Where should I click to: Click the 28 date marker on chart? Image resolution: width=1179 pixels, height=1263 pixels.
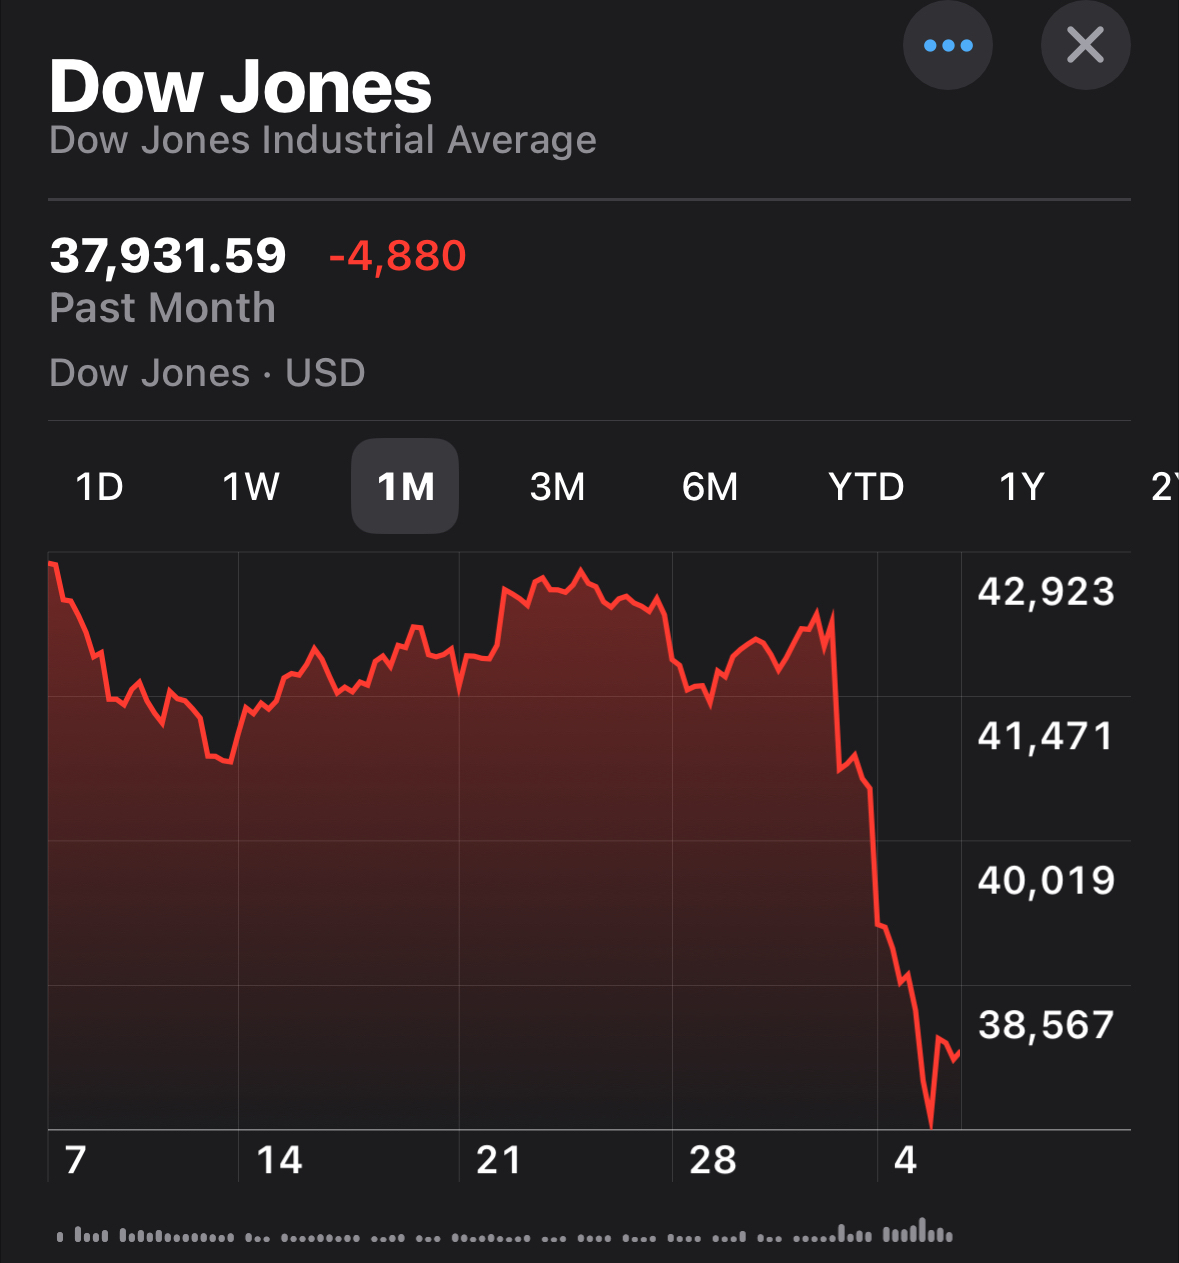point(713,1160)
